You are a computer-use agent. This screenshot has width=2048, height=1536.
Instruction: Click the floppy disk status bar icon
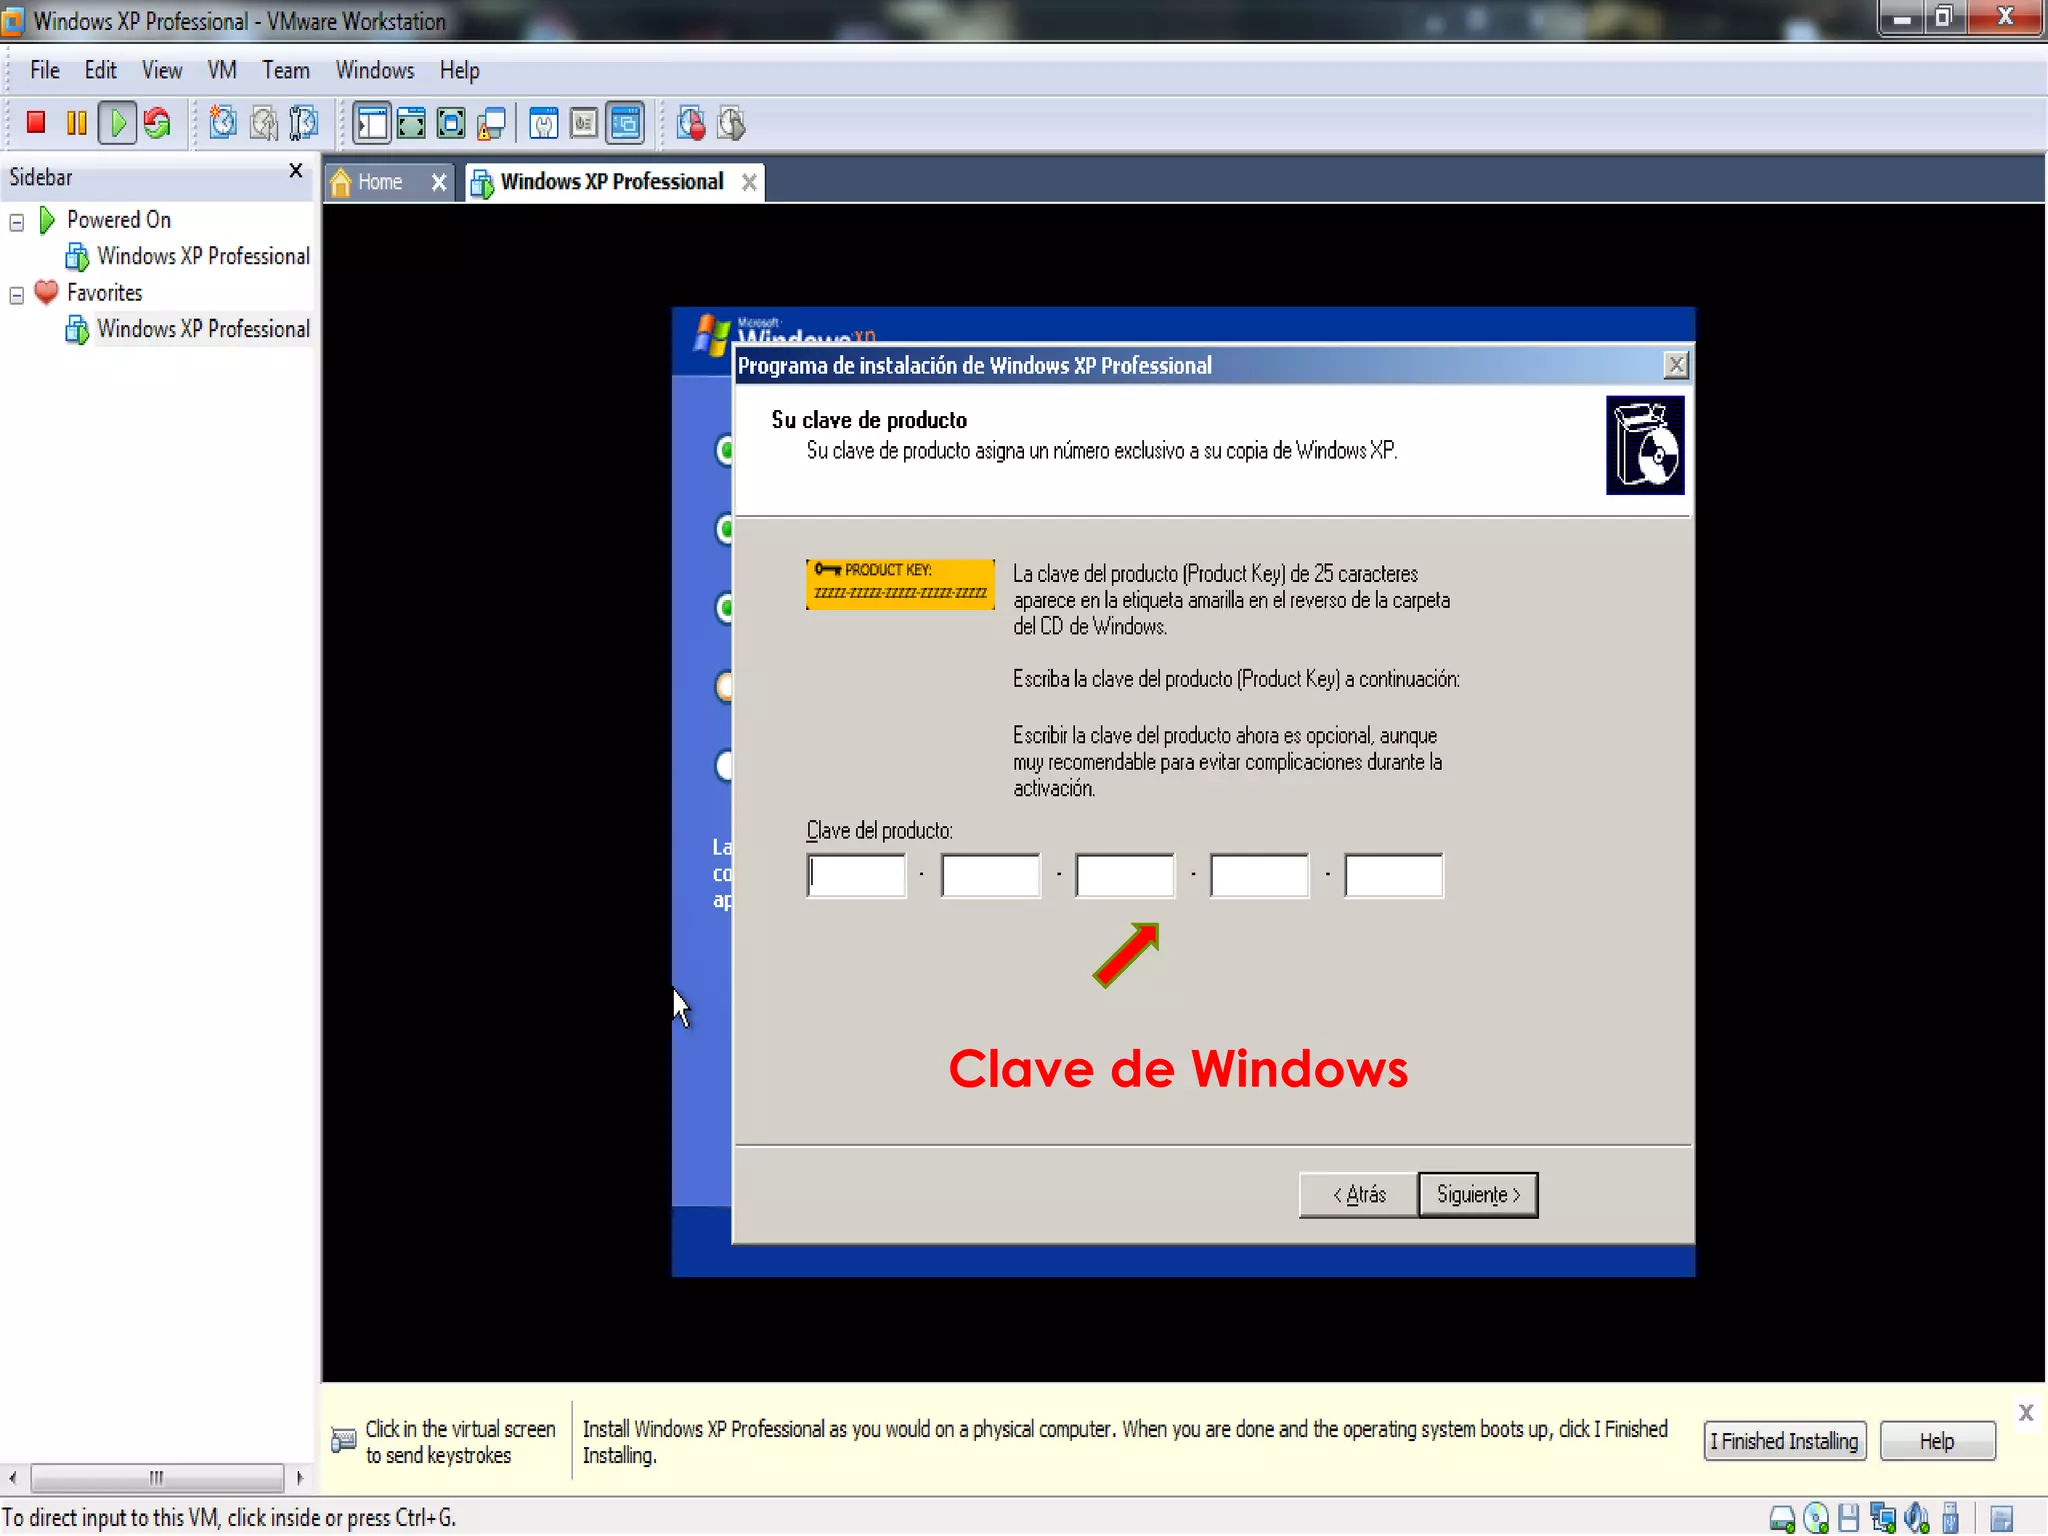[x=1849, y=1518]
